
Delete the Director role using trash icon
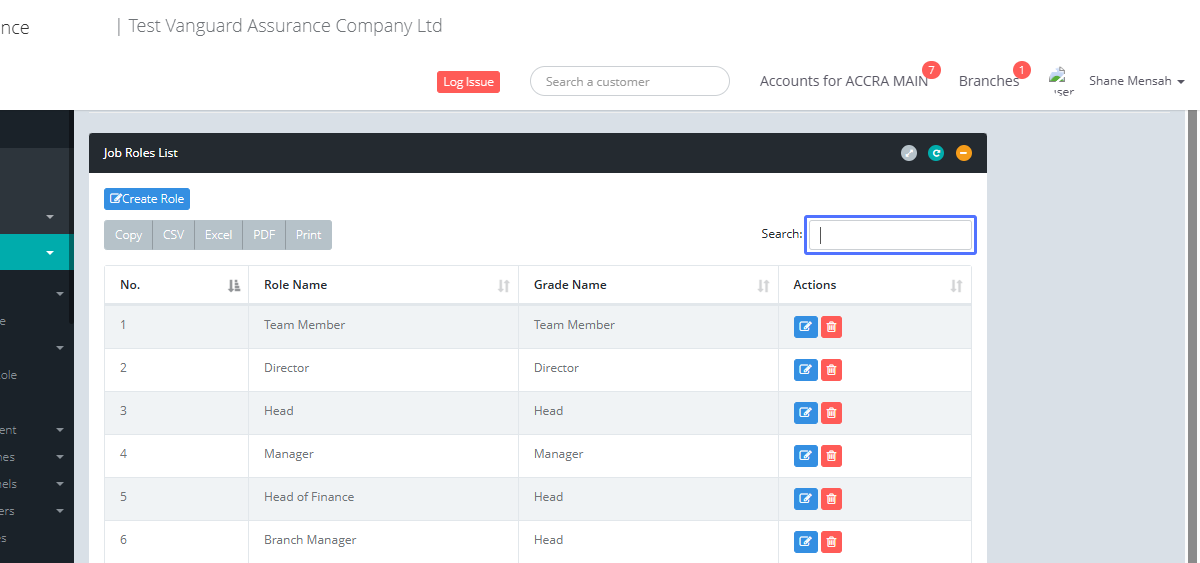click(x=831, y=370)
